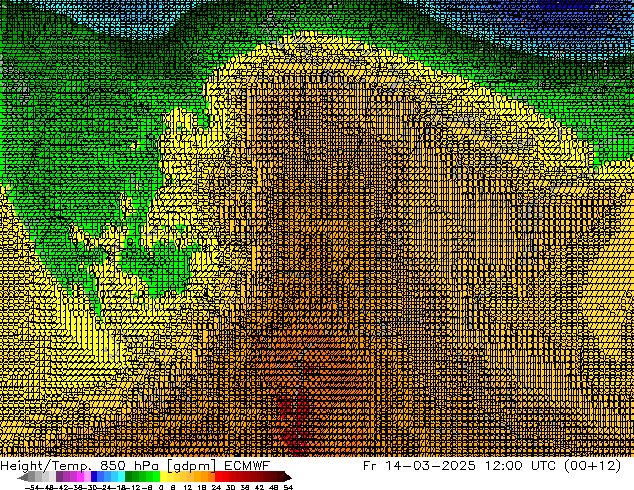Screen dimensions: 634x490
Task: Click the first yellow swatch above the '0' label
Action: point(164,476)
